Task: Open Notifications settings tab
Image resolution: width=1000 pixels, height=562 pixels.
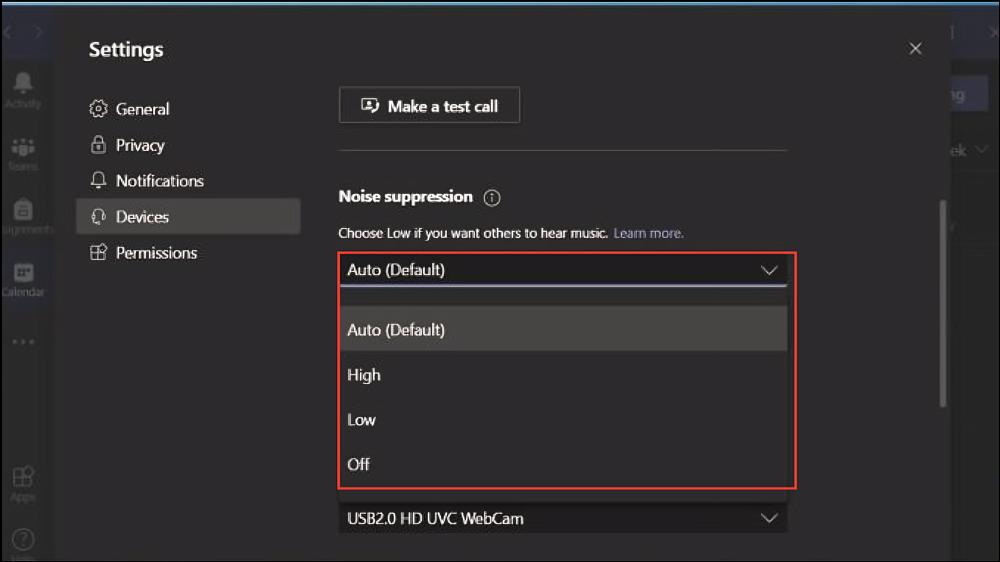Action: click(159, 181)
